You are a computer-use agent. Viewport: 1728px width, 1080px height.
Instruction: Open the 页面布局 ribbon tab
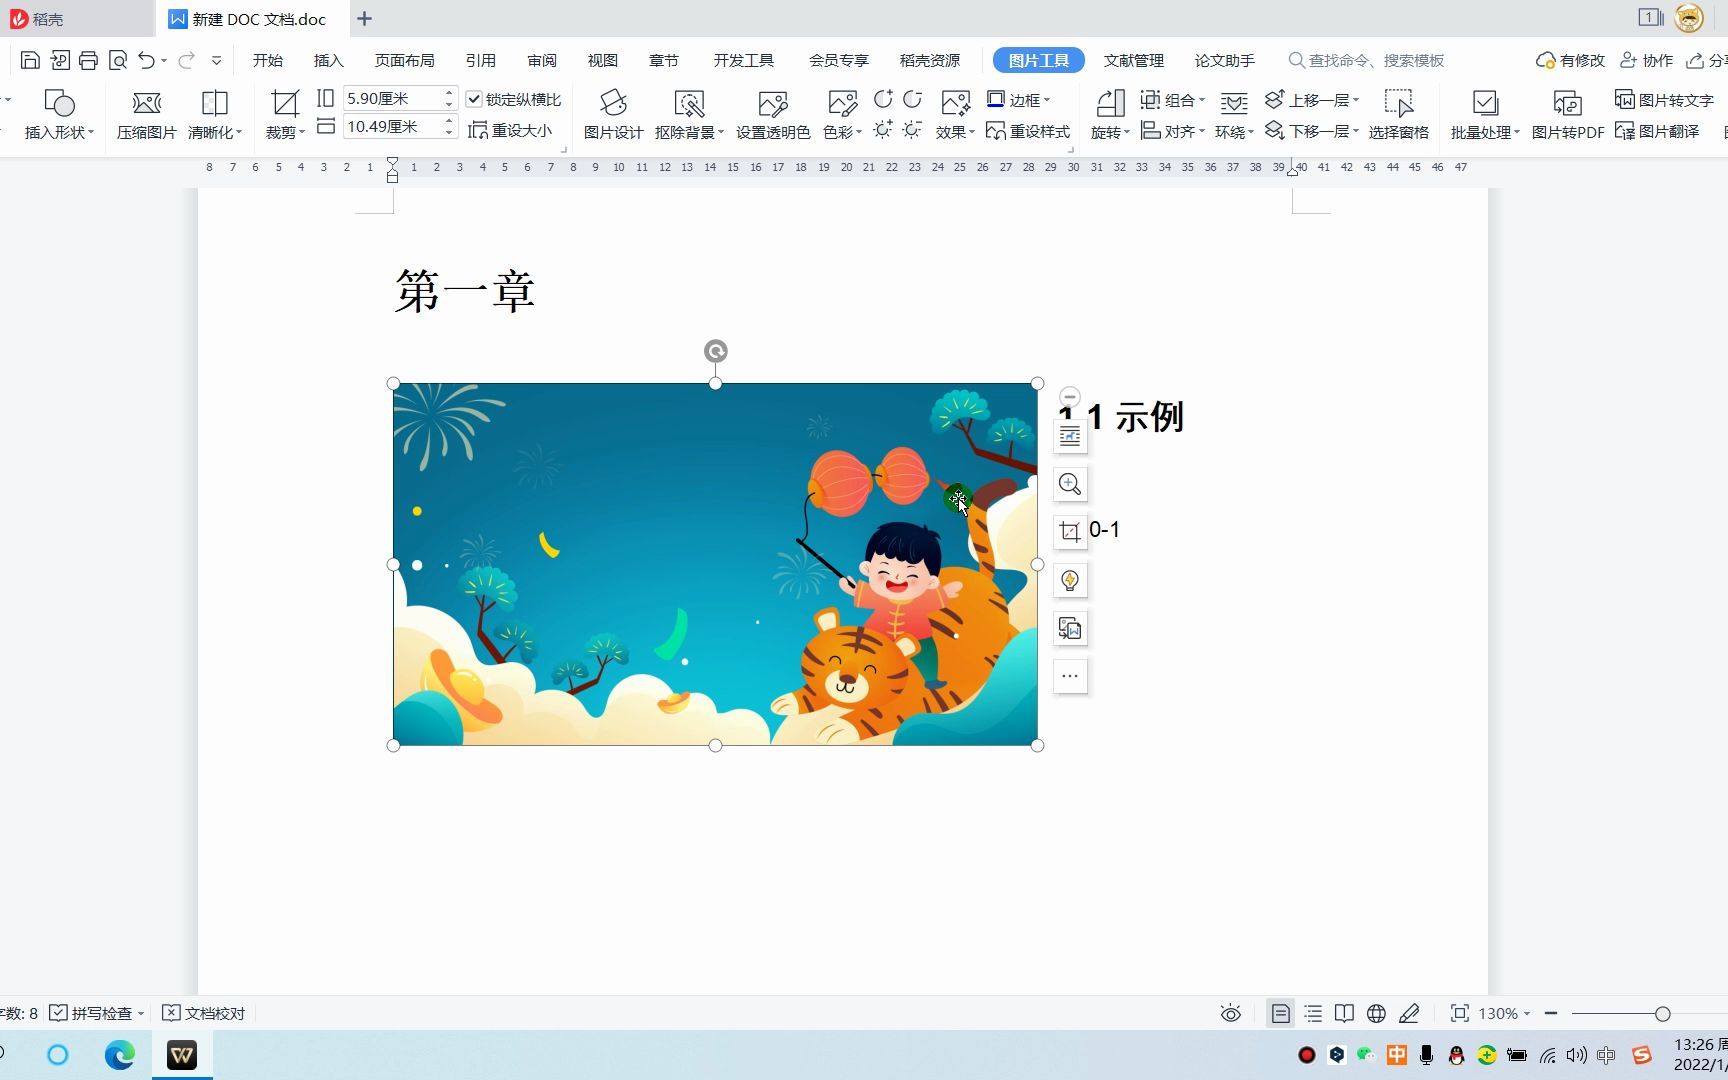point(404,60)
